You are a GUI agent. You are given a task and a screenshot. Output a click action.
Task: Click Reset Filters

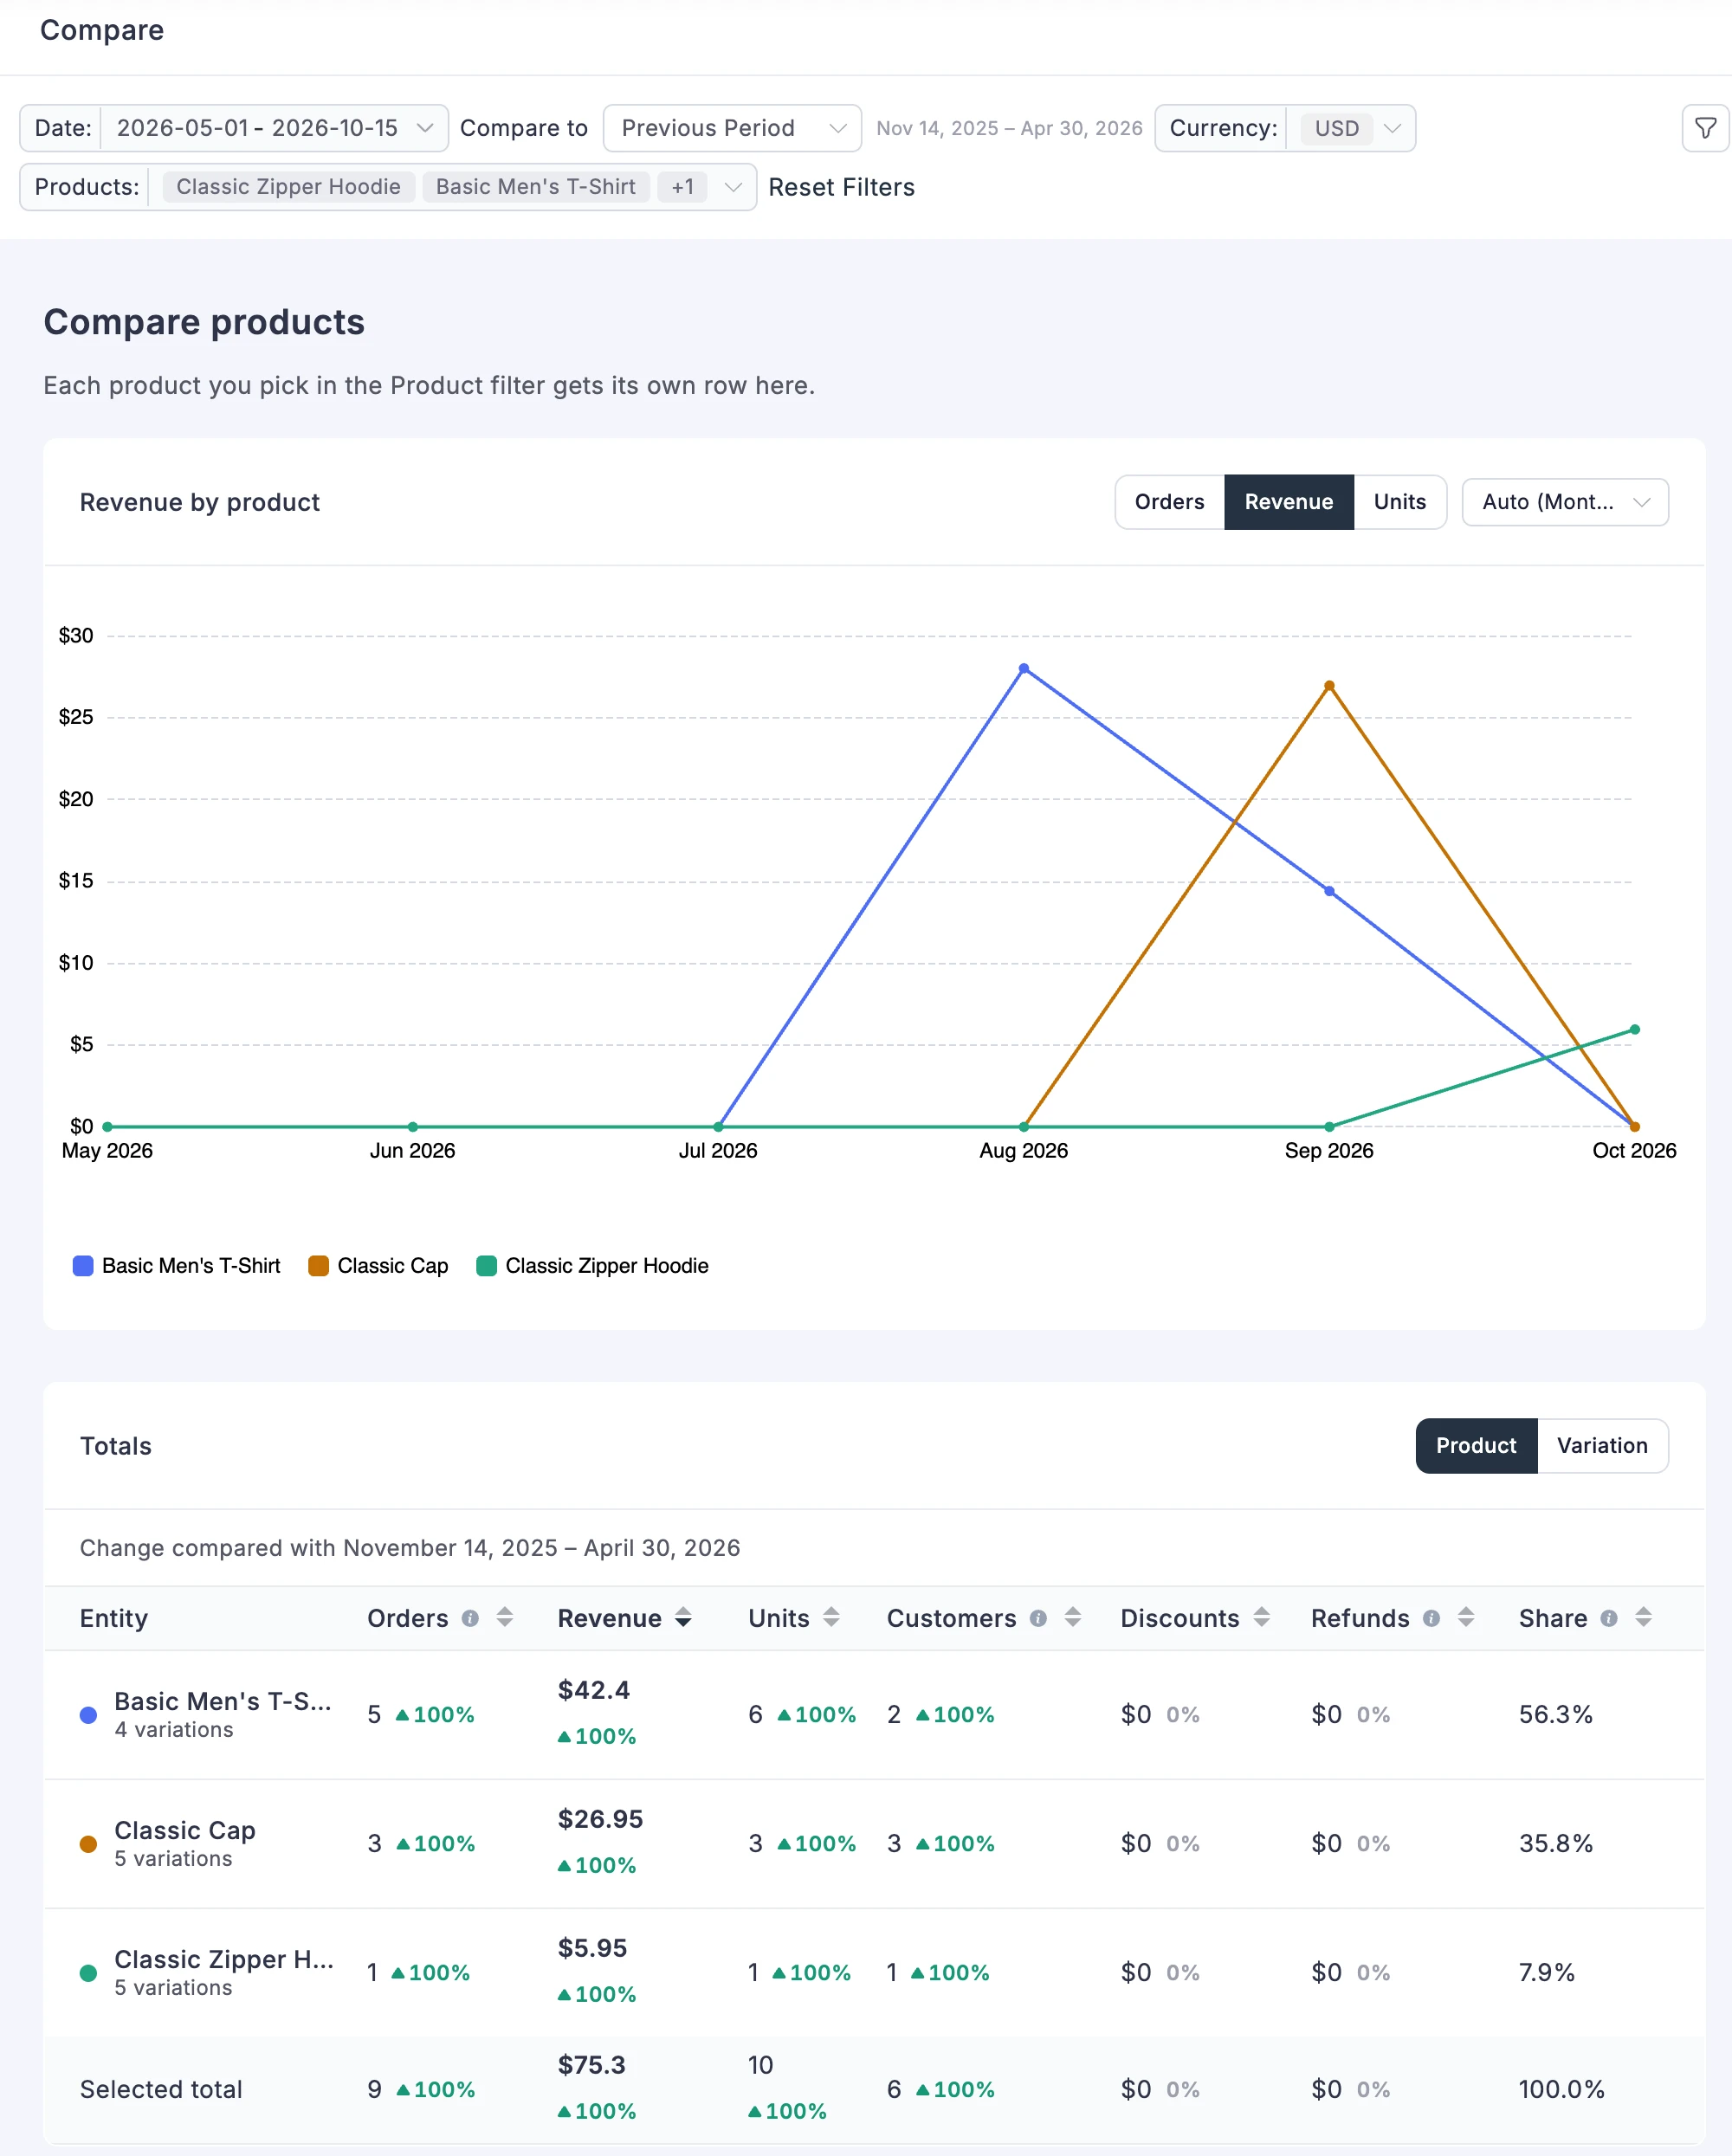pos(841,187)
